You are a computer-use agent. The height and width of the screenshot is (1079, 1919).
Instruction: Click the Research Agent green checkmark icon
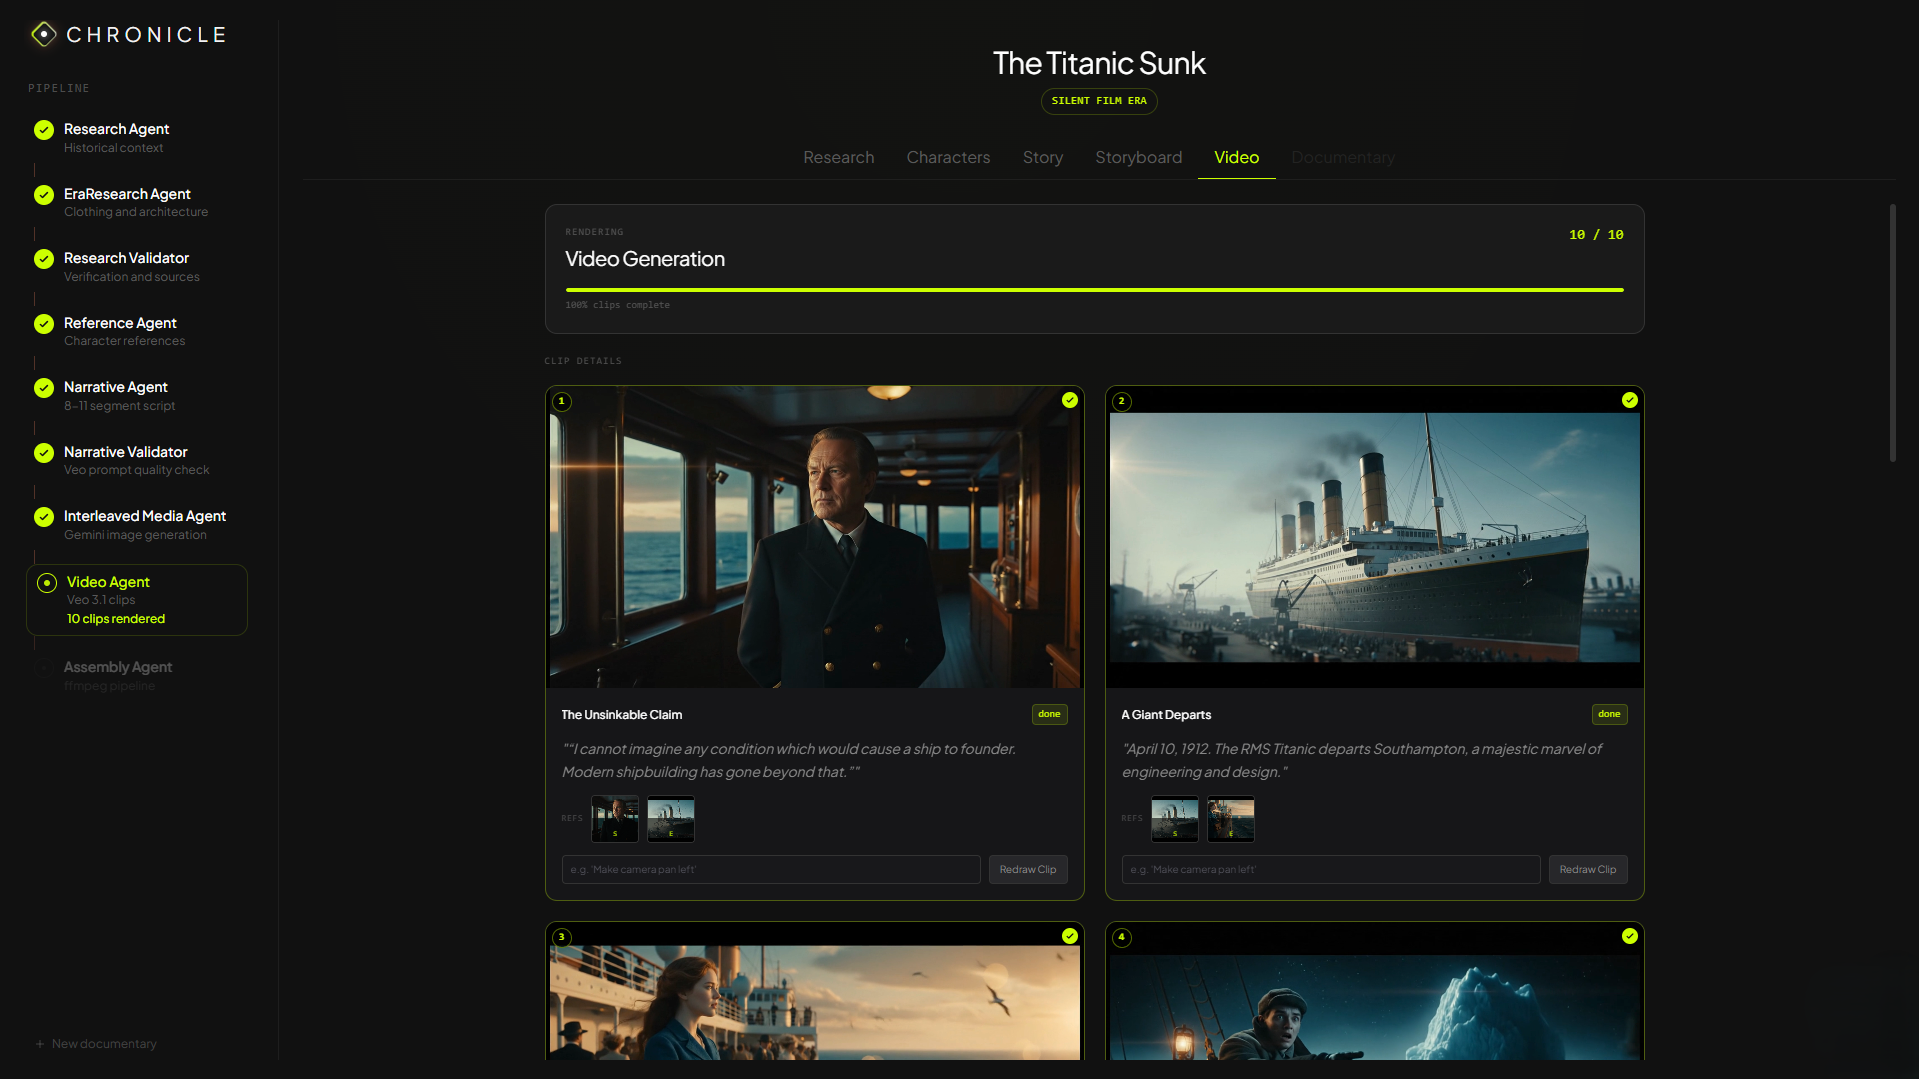coord(44,130)
